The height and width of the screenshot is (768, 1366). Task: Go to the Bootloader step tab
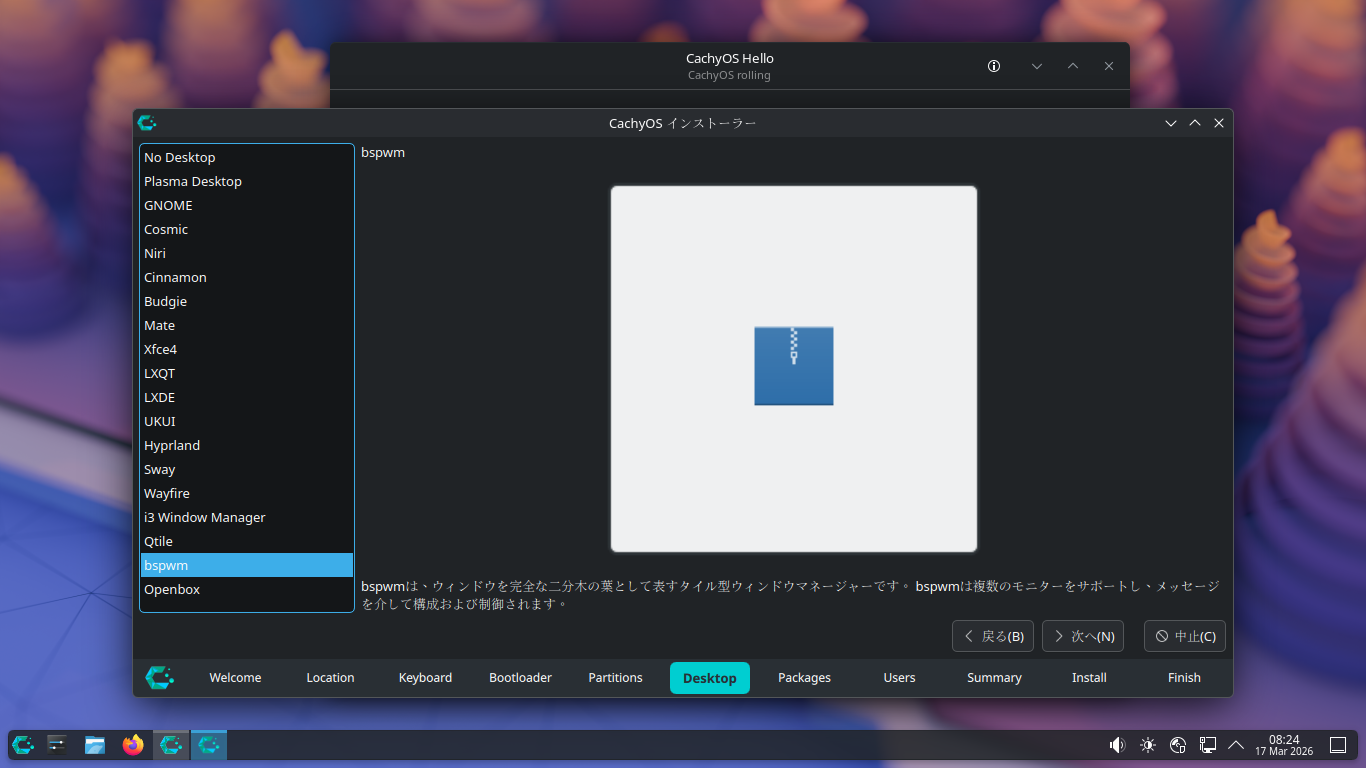[520, 678]
